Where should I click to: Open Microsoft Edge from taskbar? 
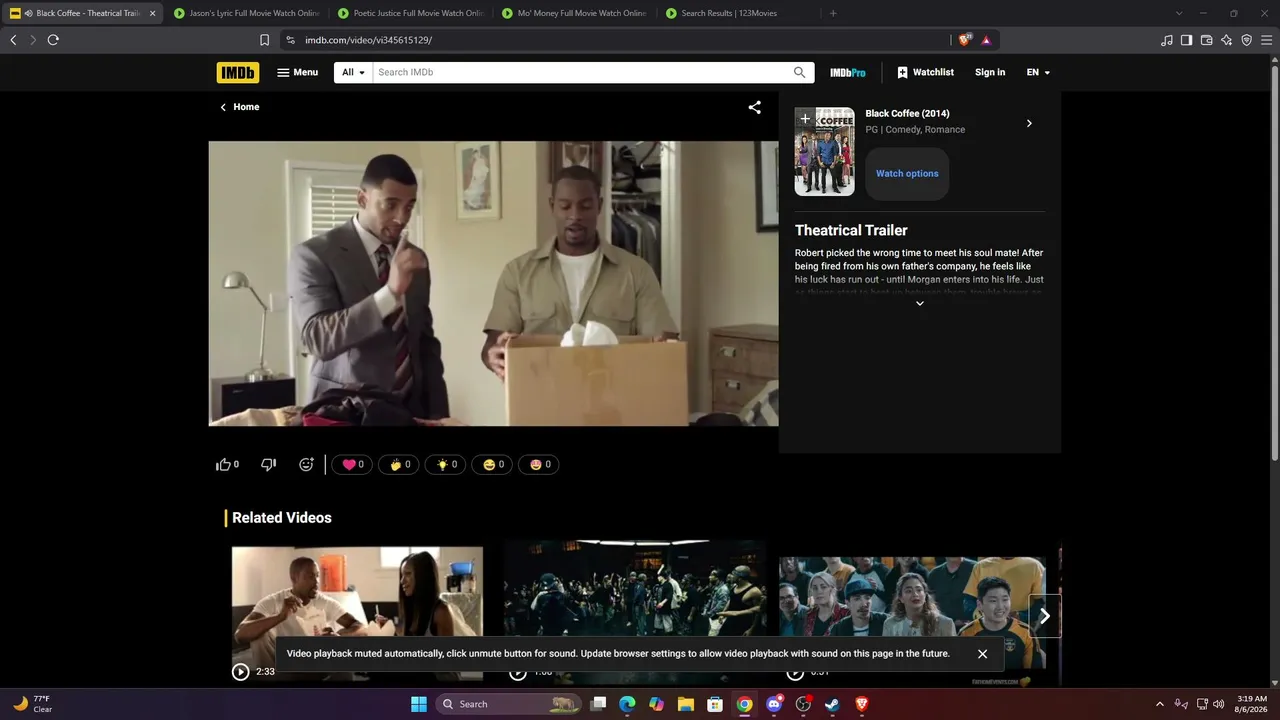tap(627, 704)
